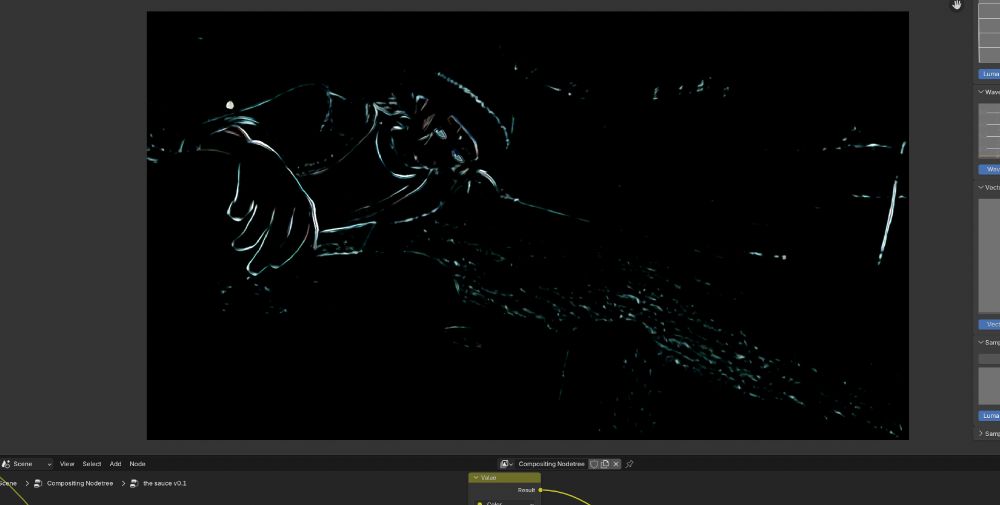The height and width of the screenshot is (505, 1000).
Task: Click the Luma button in Sample Line panel
Action: click(x=989, y=416)
